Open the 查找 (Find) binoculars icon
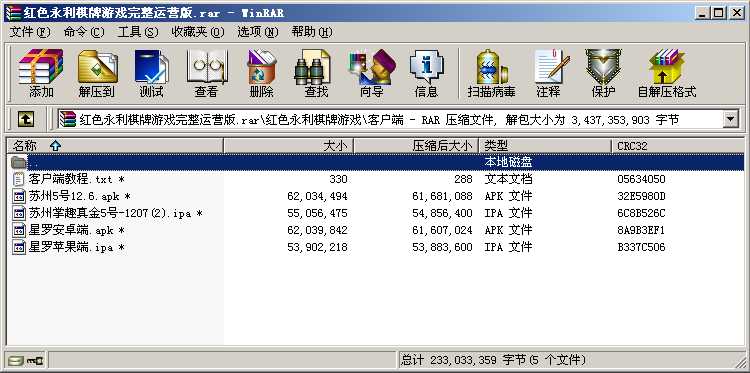 click(x=316, y=73)
